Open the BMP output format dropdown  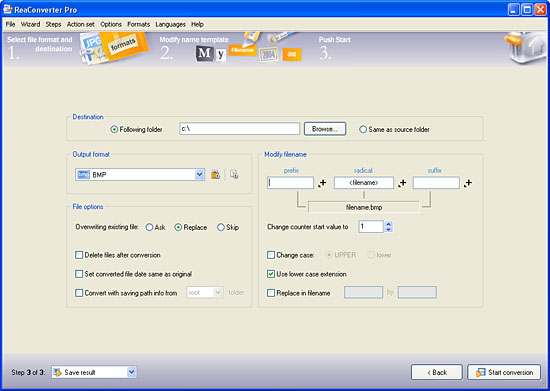200,174
